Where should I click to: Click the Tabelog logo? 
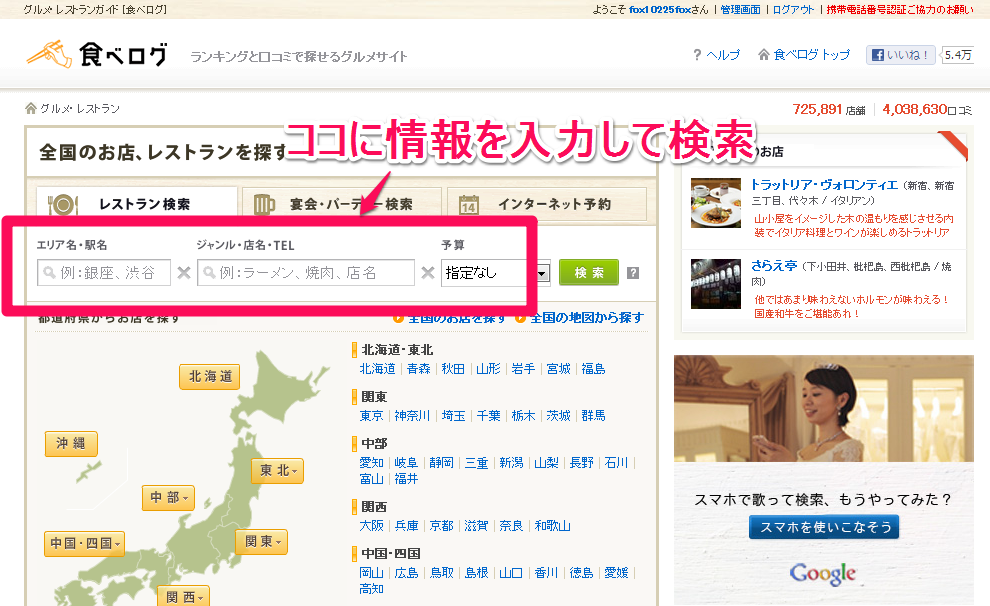click(97, 54)
